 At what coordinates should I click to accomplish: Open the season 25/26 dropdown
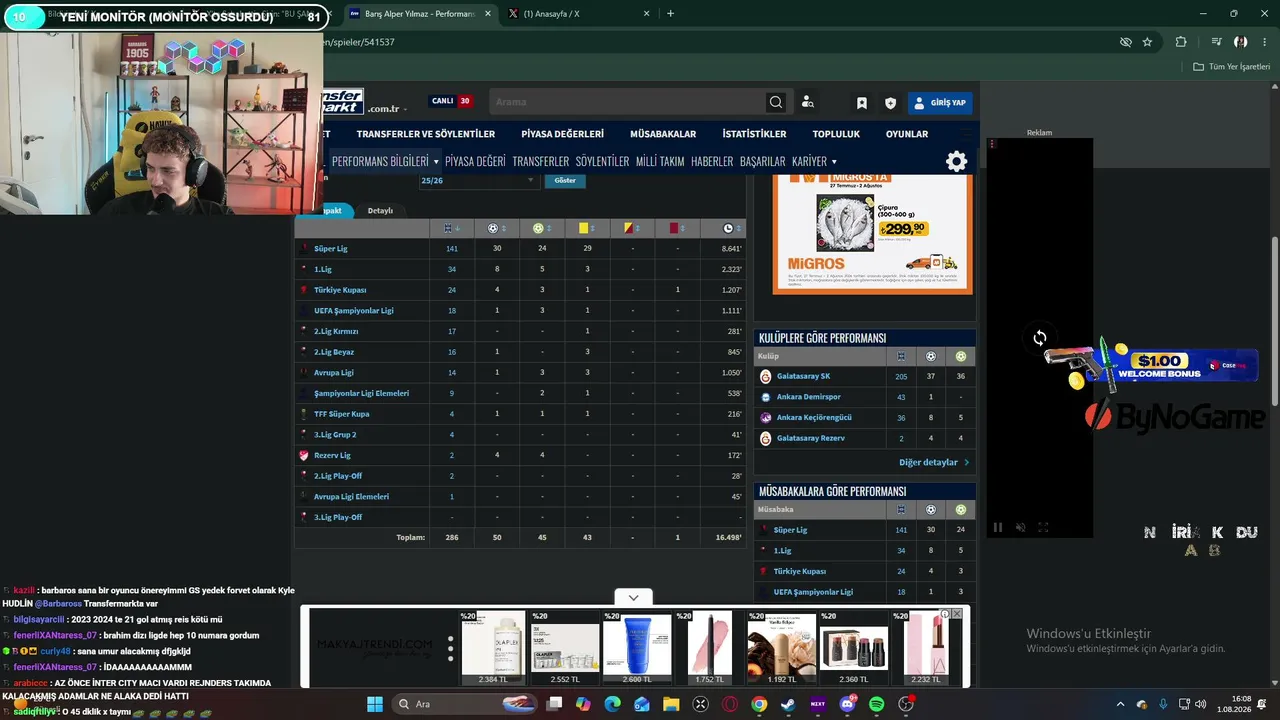478,180
